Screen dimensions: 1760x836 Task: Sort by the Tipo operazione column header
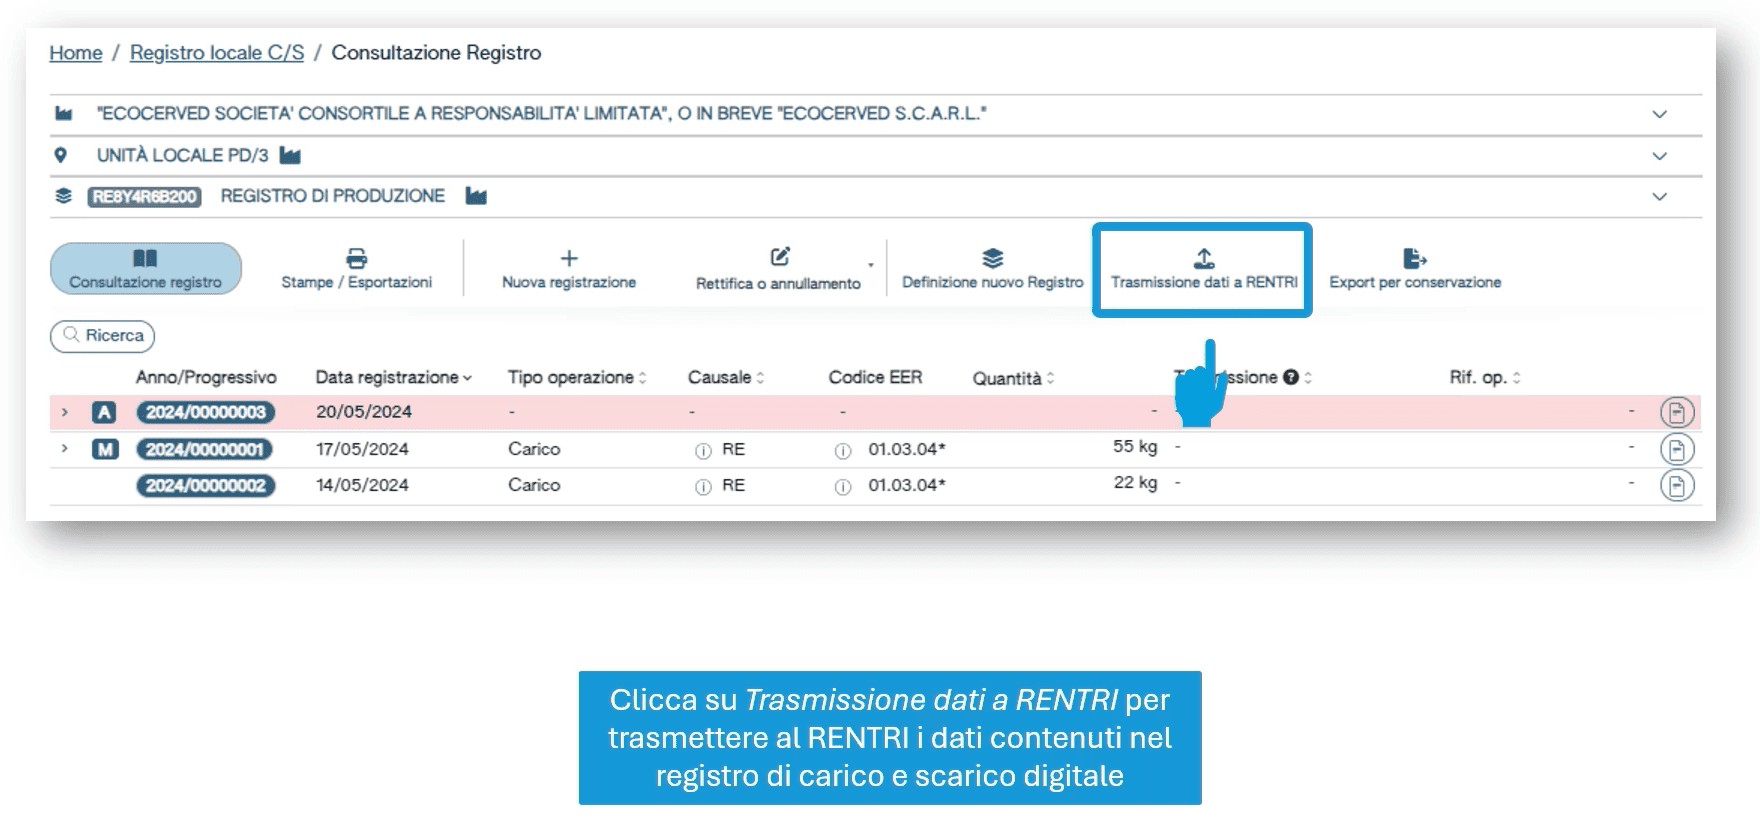(576, 377)
